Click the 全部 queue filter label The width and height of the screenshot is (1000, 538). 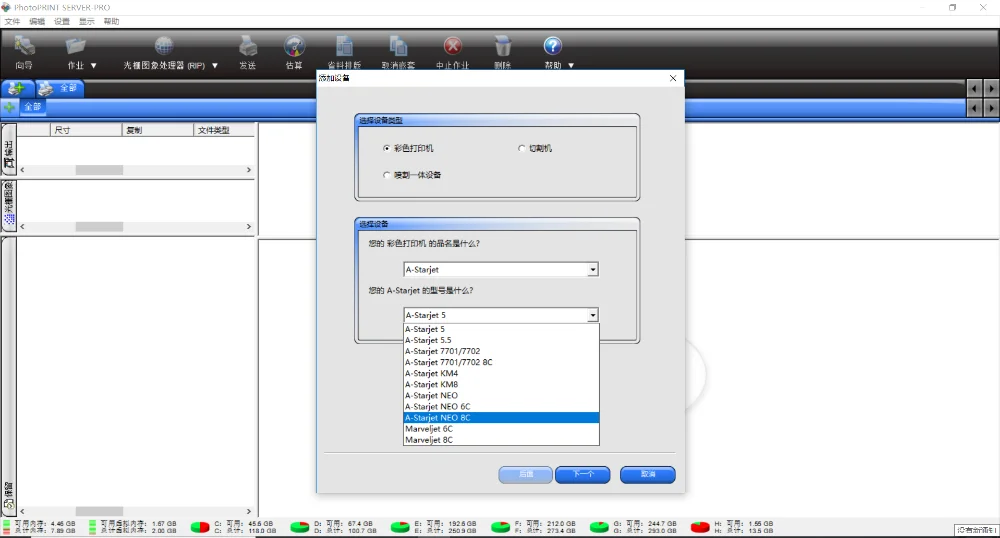click(33, 107)
